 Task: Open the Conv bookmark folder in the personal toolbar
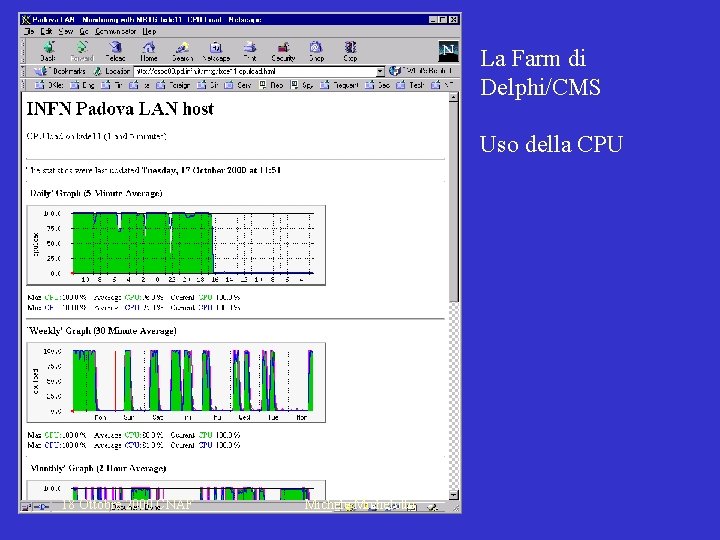point(237,85)
